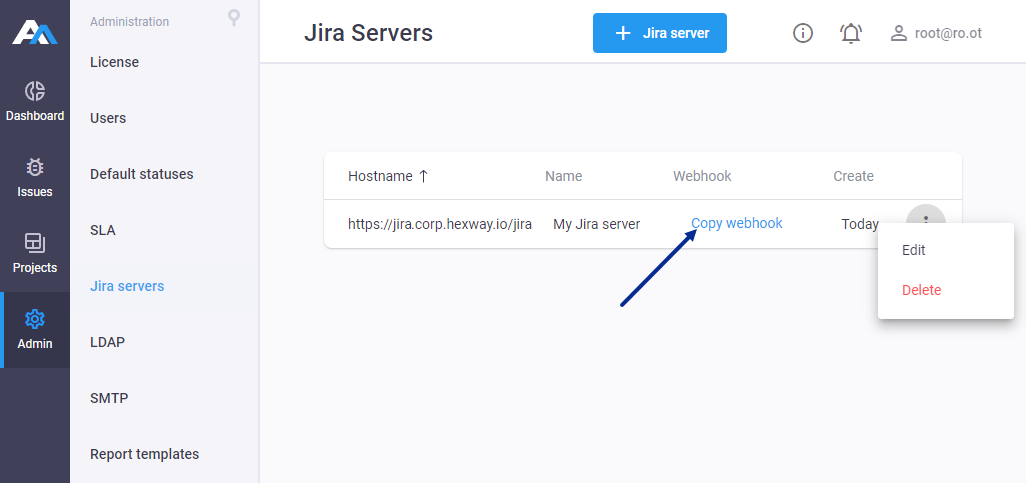Click hostname https://jira.corp.hexway.io/jira
The width and height of the screenshot is (1028, 483).
(x=439, y=224)
